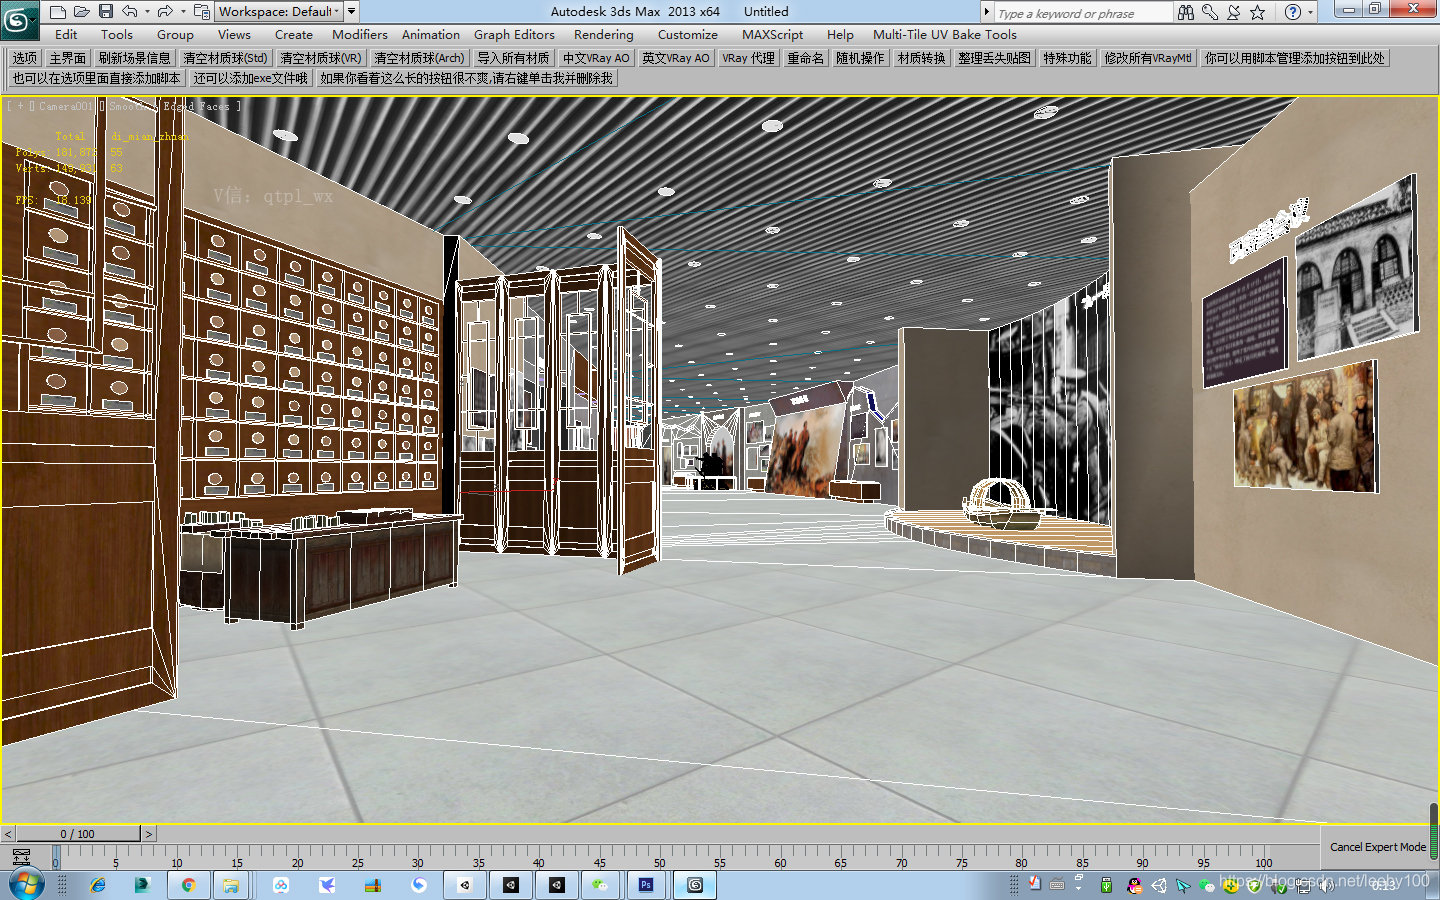This screenshot has width=1440, height=900.
Task: Click the 0/100 time slider
Action: (75, 833)
